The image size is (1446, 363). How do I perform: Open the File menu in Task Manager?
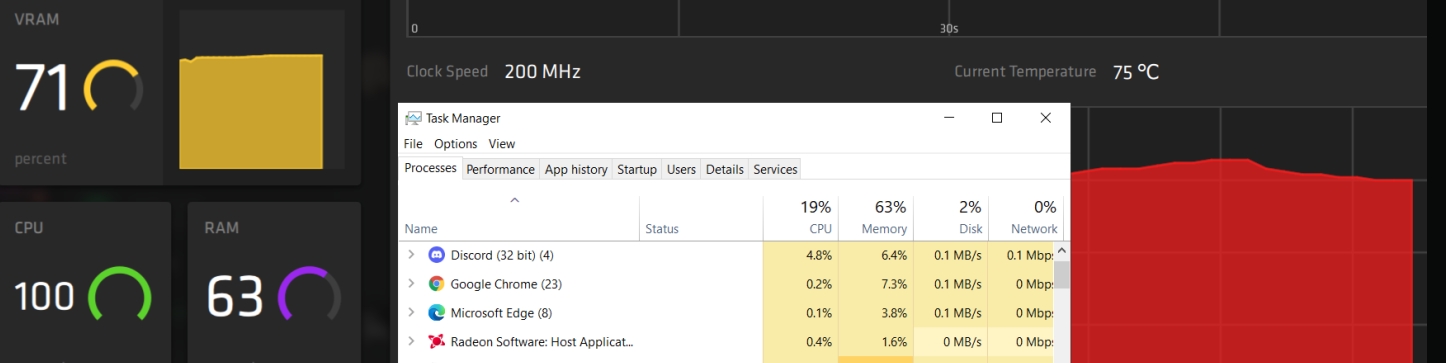point(413,144)
